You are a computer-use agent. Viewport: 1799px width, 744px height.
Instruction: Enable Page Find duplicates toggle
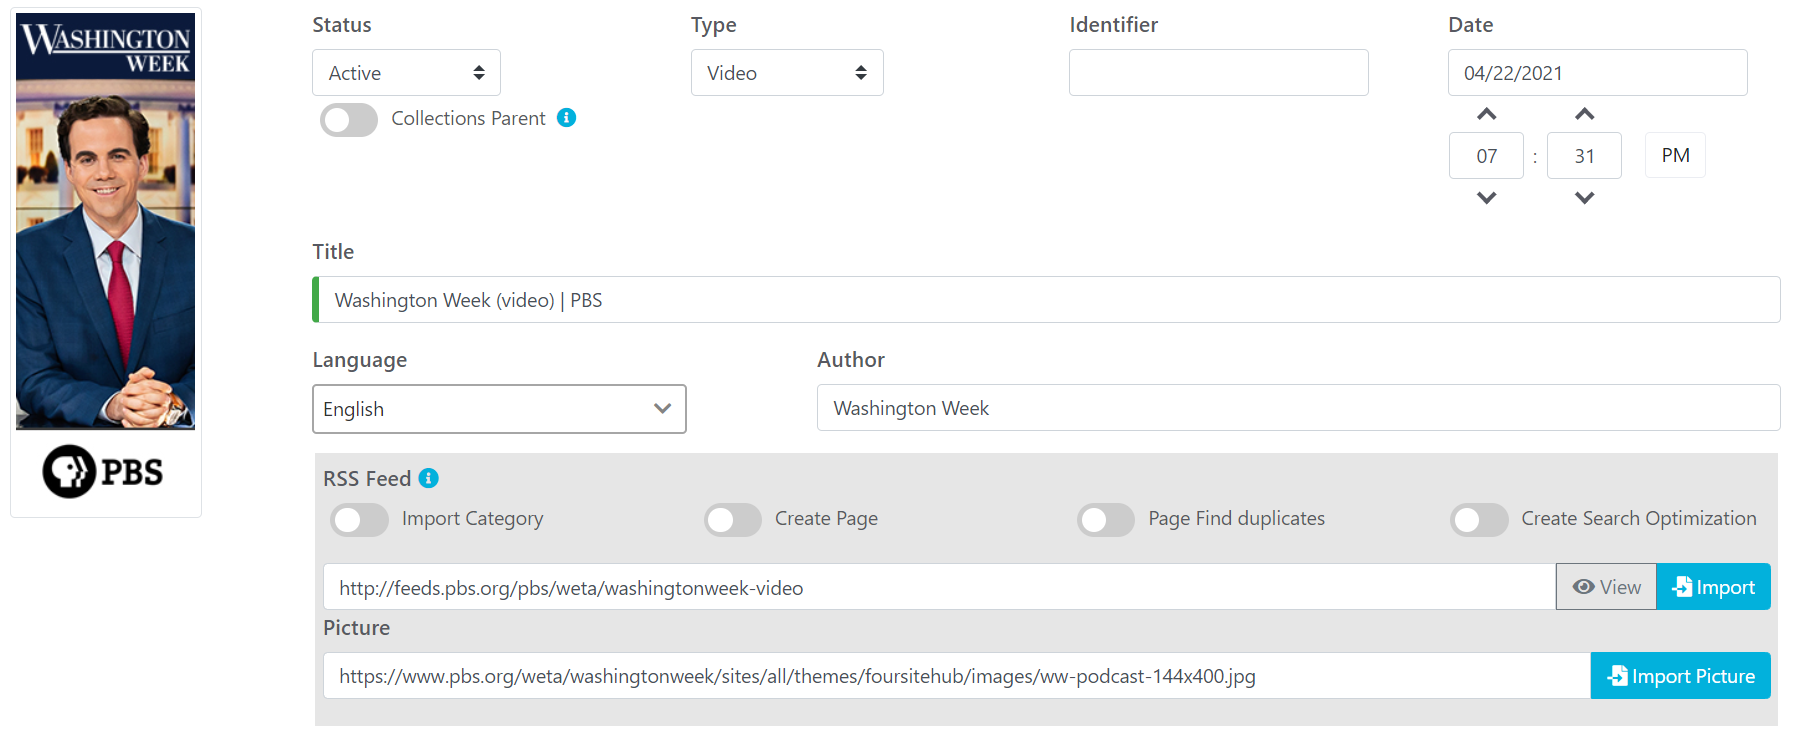1106,520
